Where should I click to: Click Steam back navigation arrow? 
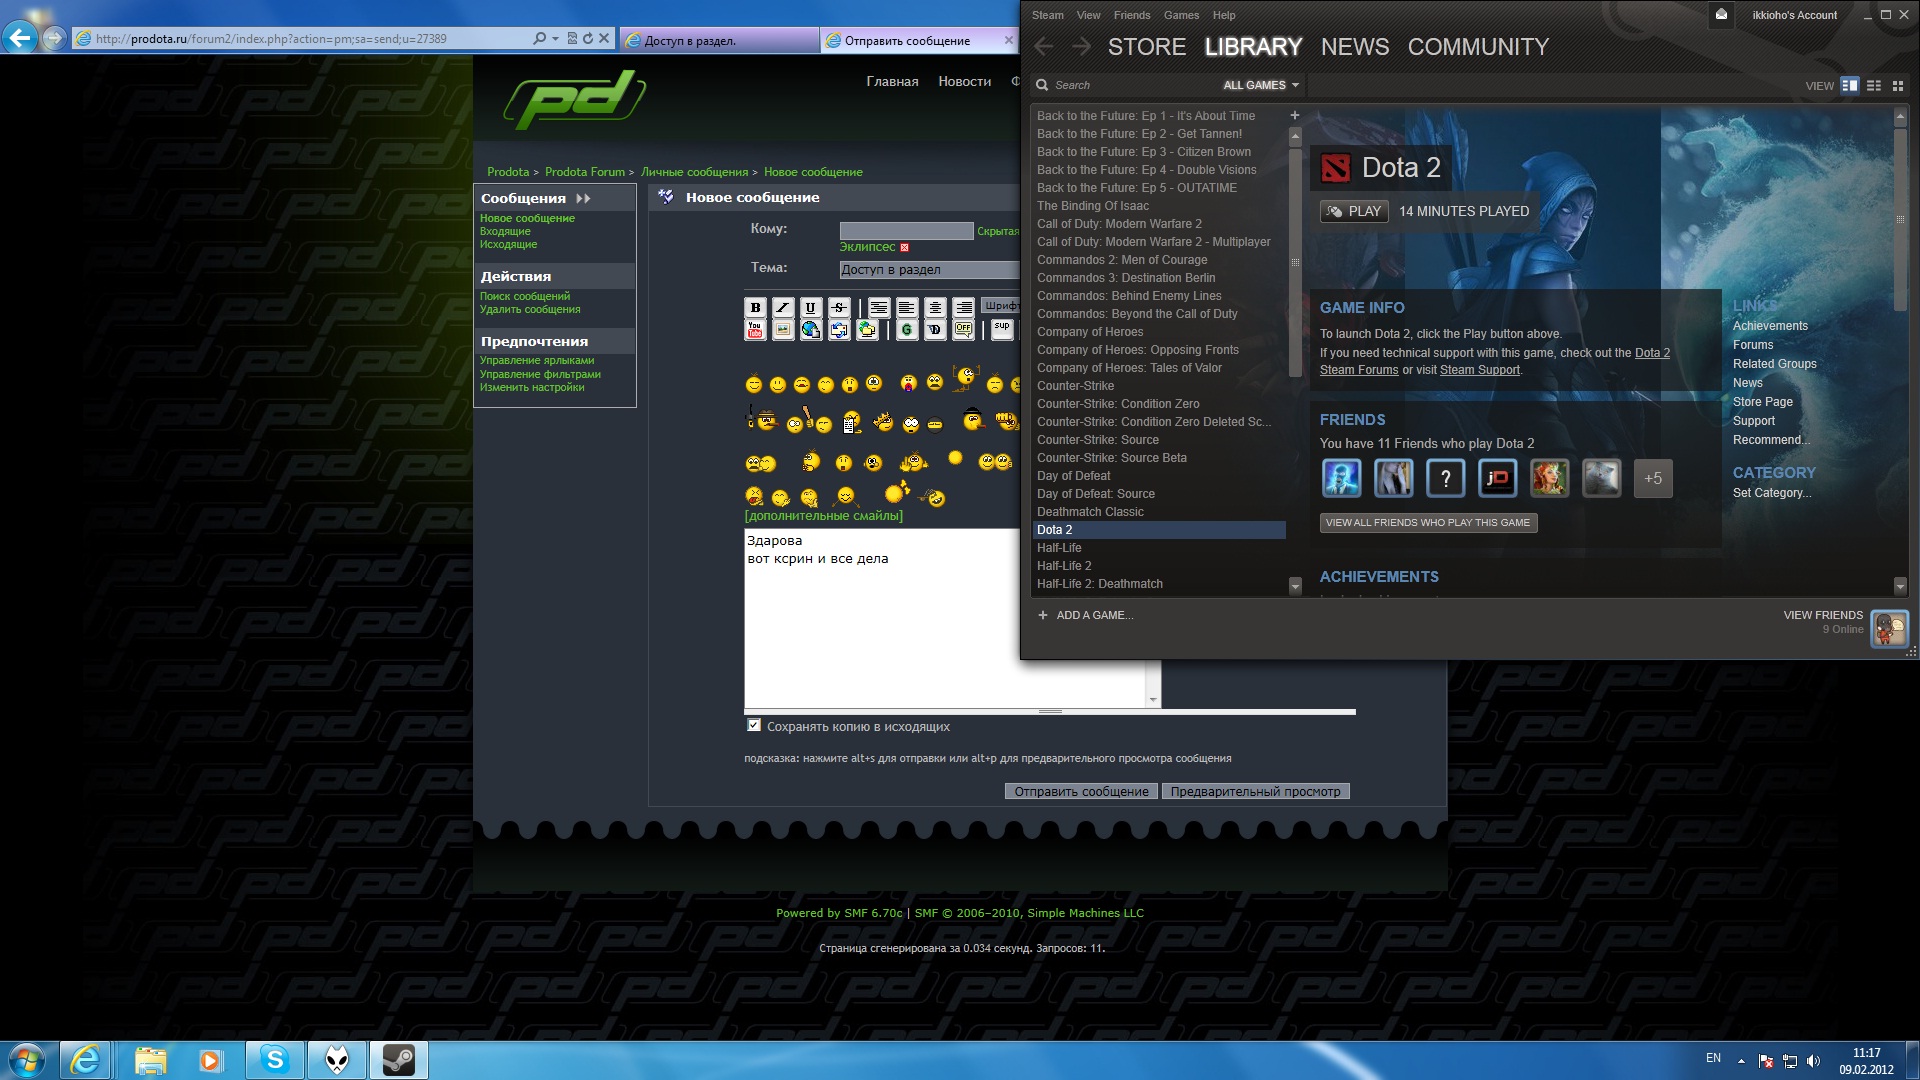(1044, 47)
